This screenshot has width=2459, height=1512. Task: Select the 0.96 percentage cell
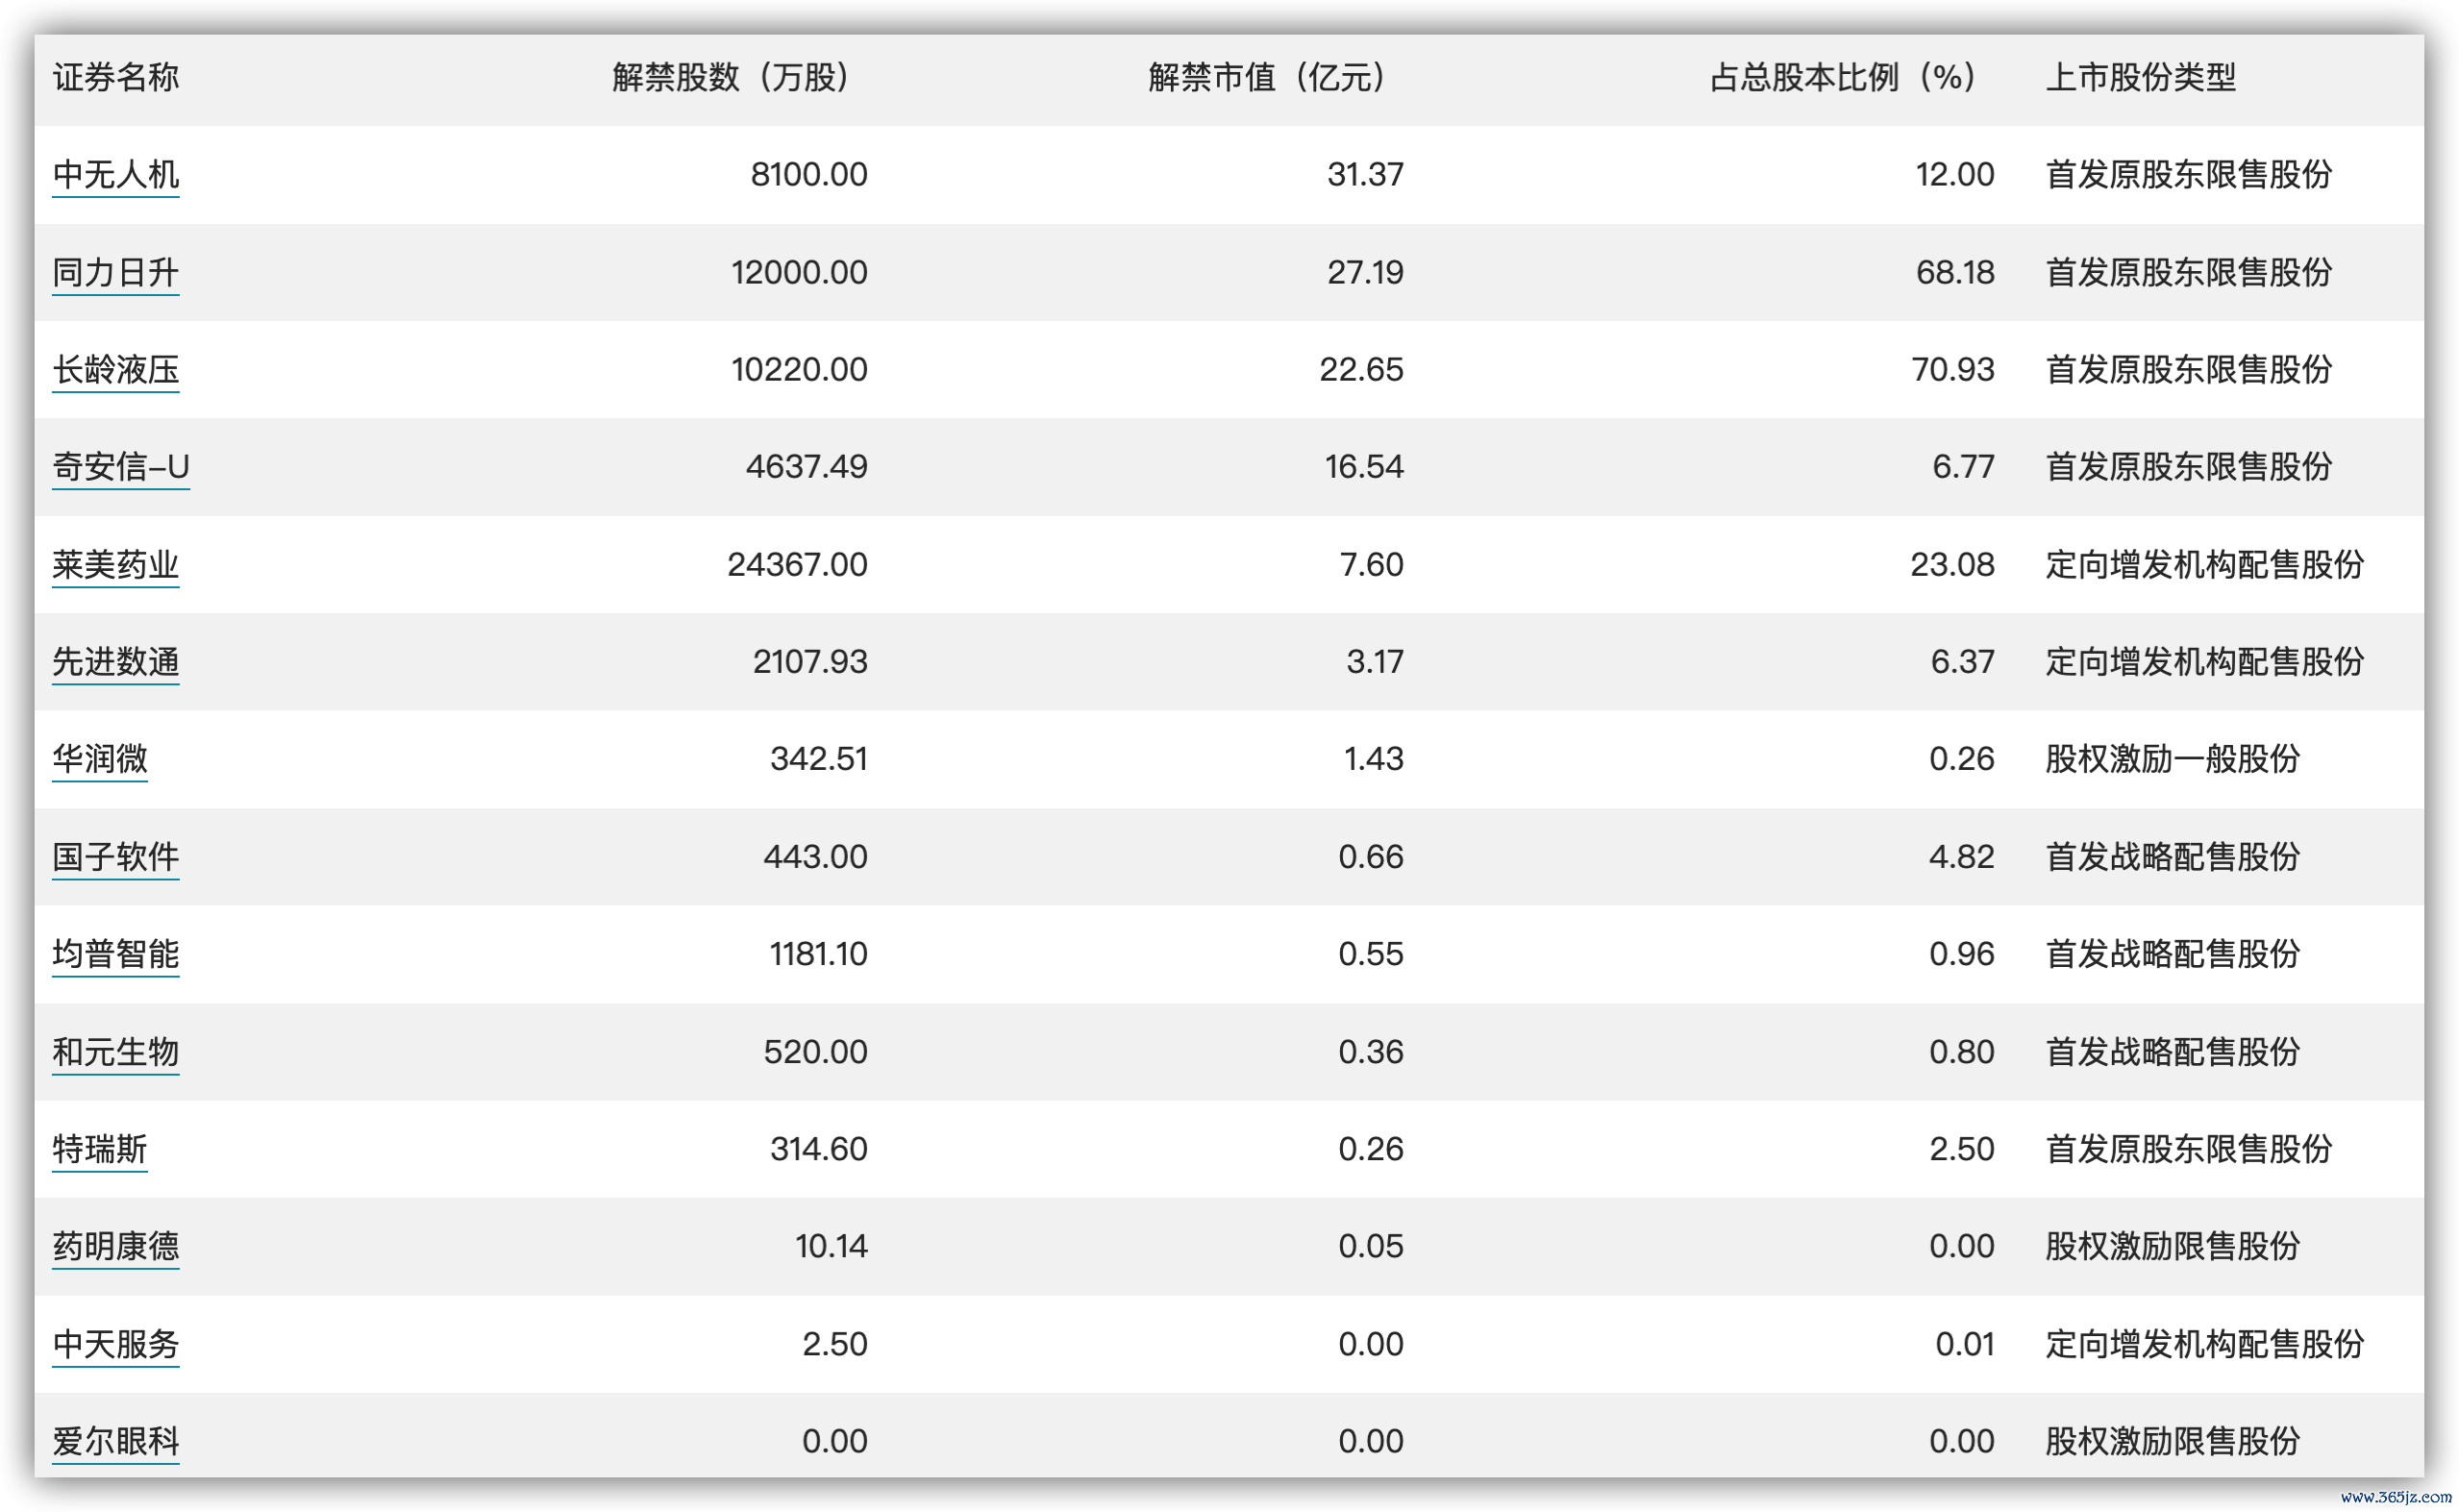coord(1961,954)
